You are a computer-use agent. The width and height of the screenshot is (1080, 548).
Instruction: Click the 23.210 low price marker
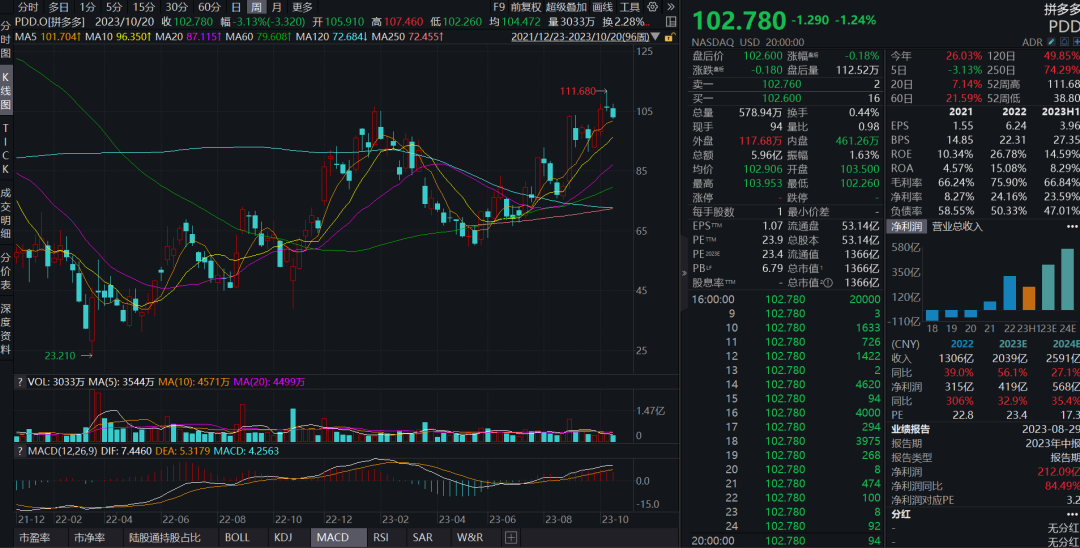[60, 356]
